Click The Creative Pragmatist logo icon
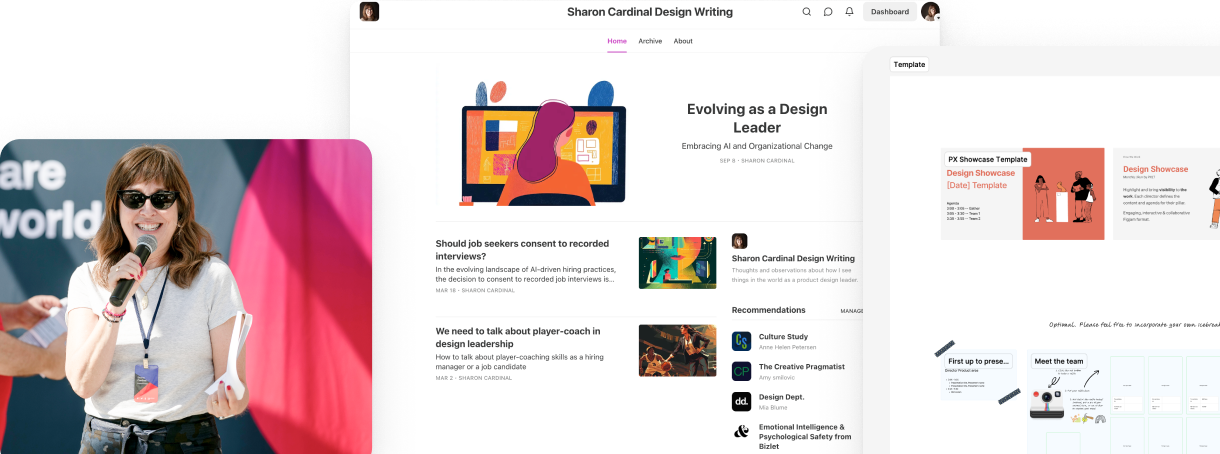The height and width of the screenshot is (454, 1220). pos(741,371)
